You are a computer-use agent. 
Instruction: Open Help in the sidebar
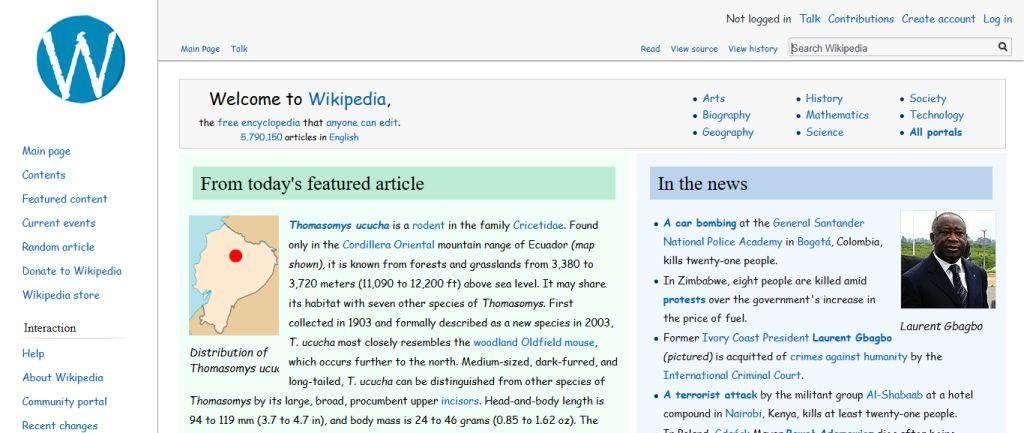(x=33, y=354)
